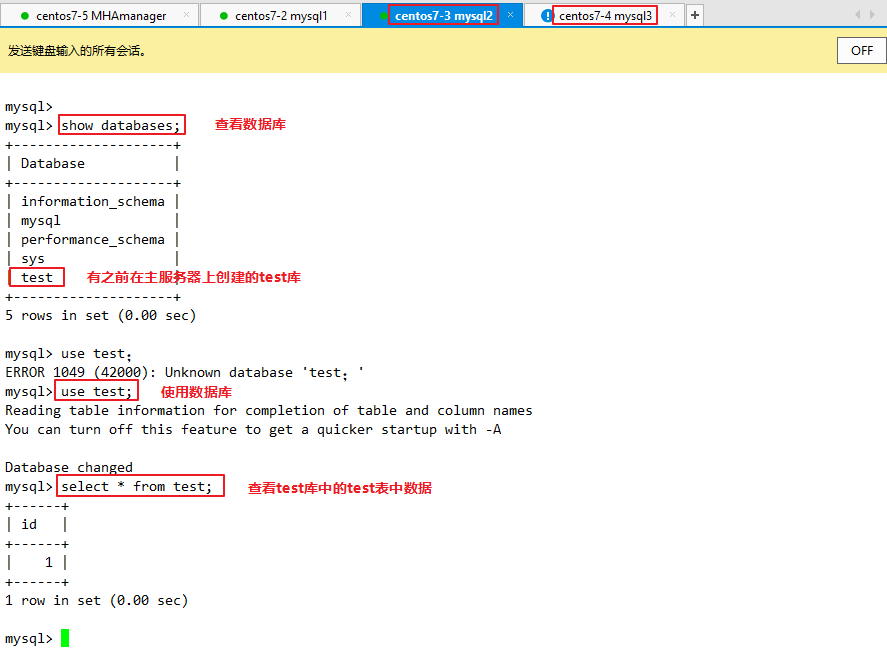Click the yellow banner message about sending keyboard input
This screenshot has height=661, width=887.
pyautogui.click(x=77, y=51)
